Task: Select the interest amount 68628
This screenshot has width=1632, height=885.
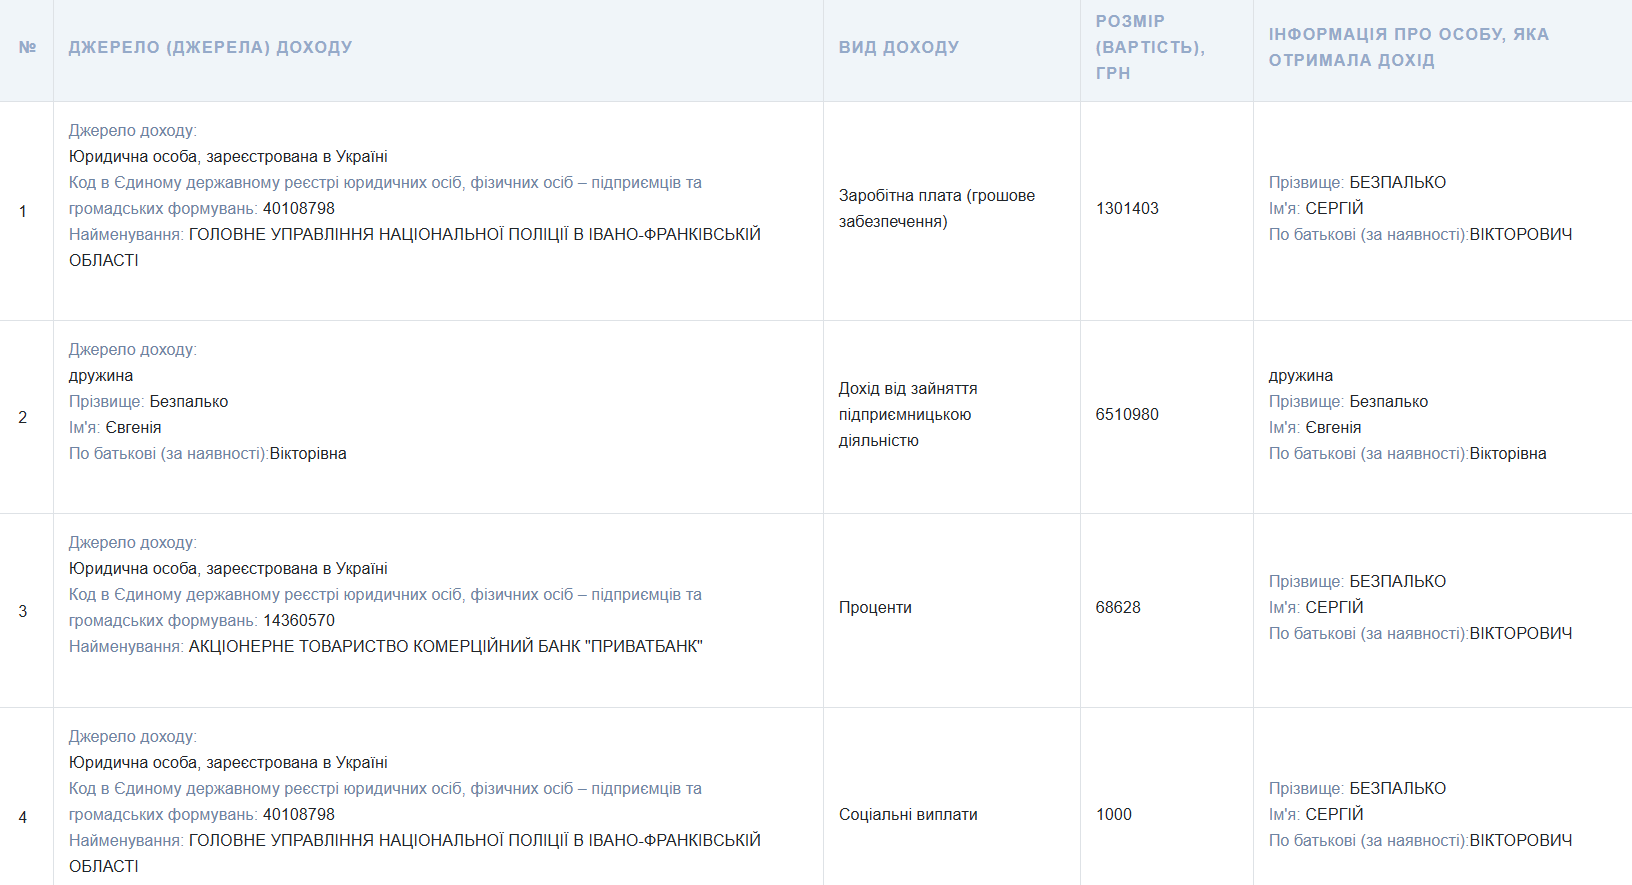Action: 1118,607
